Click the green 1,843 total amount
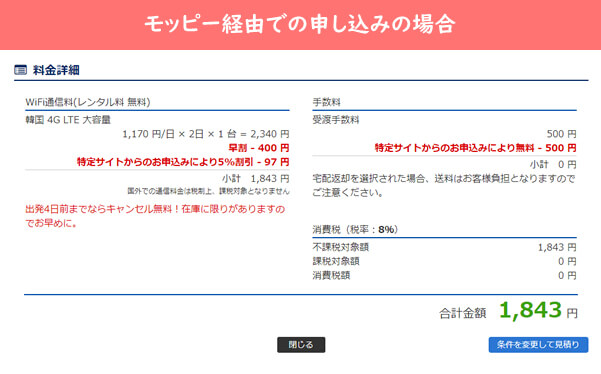The image size is (601, 374). pos(530,310)
